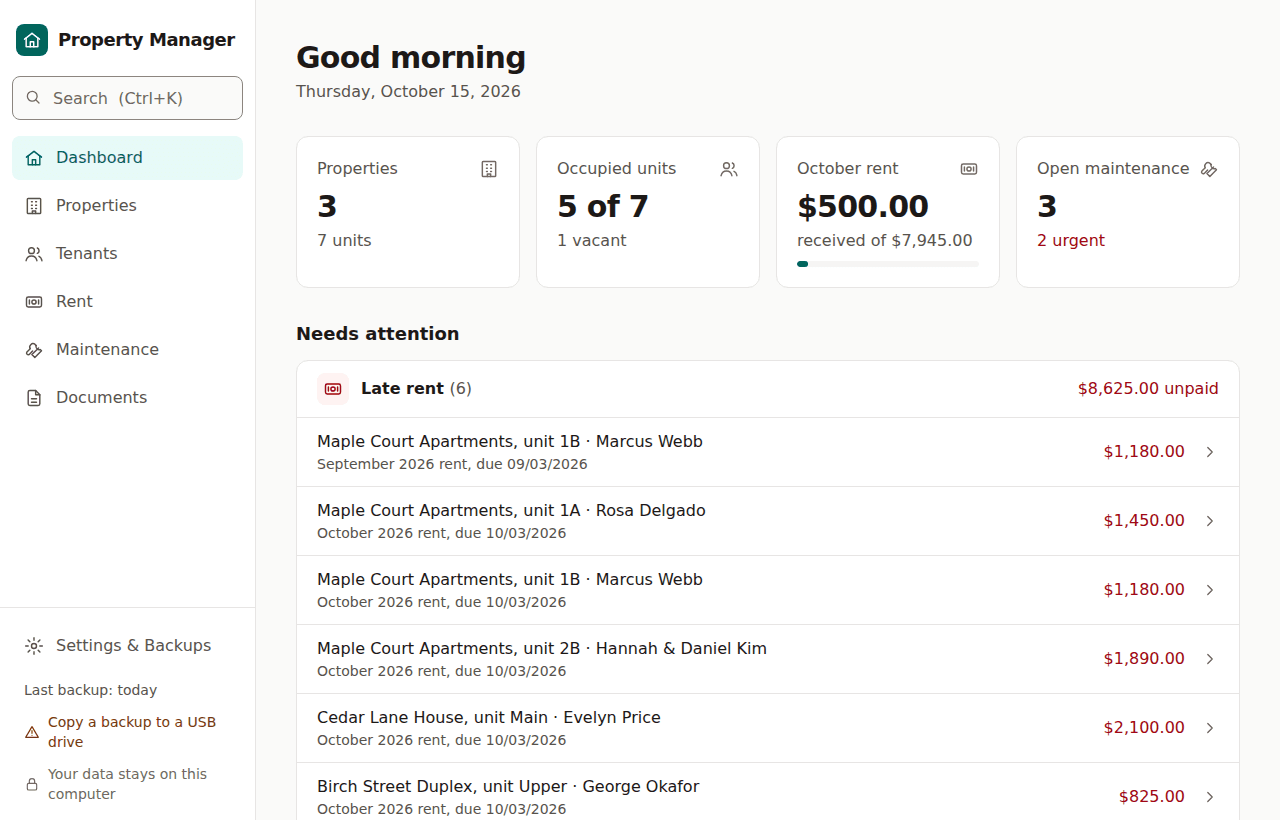Click the lock icon beside the data privacy note
Image resolution: width=1280 pixels, height=820 pixels.
(32, 784)
